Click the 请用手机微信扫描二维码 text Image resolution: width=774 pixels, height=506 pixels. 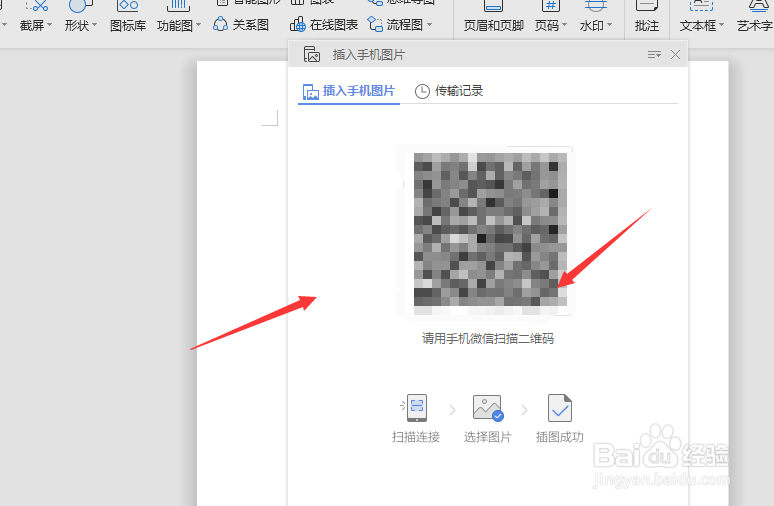click(488, 339)
